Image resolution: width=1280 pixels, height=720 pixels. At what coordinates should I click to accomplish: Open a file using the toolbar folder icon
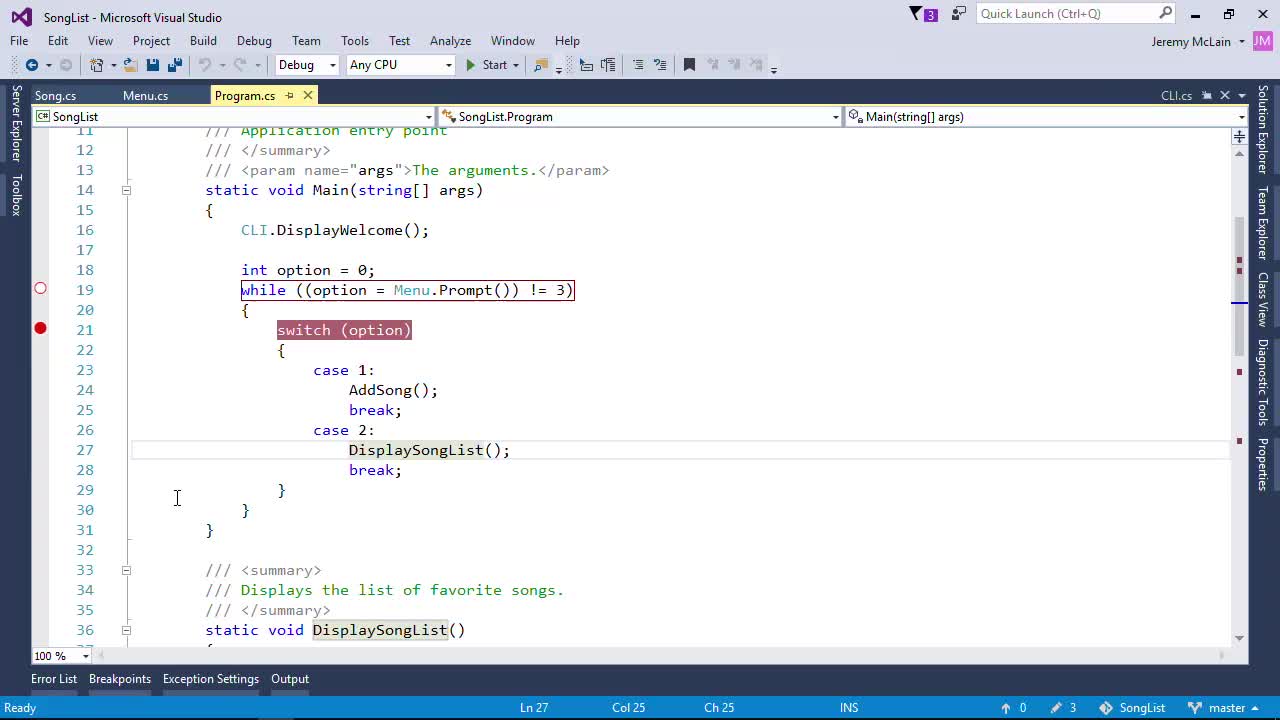coord(130,65)
